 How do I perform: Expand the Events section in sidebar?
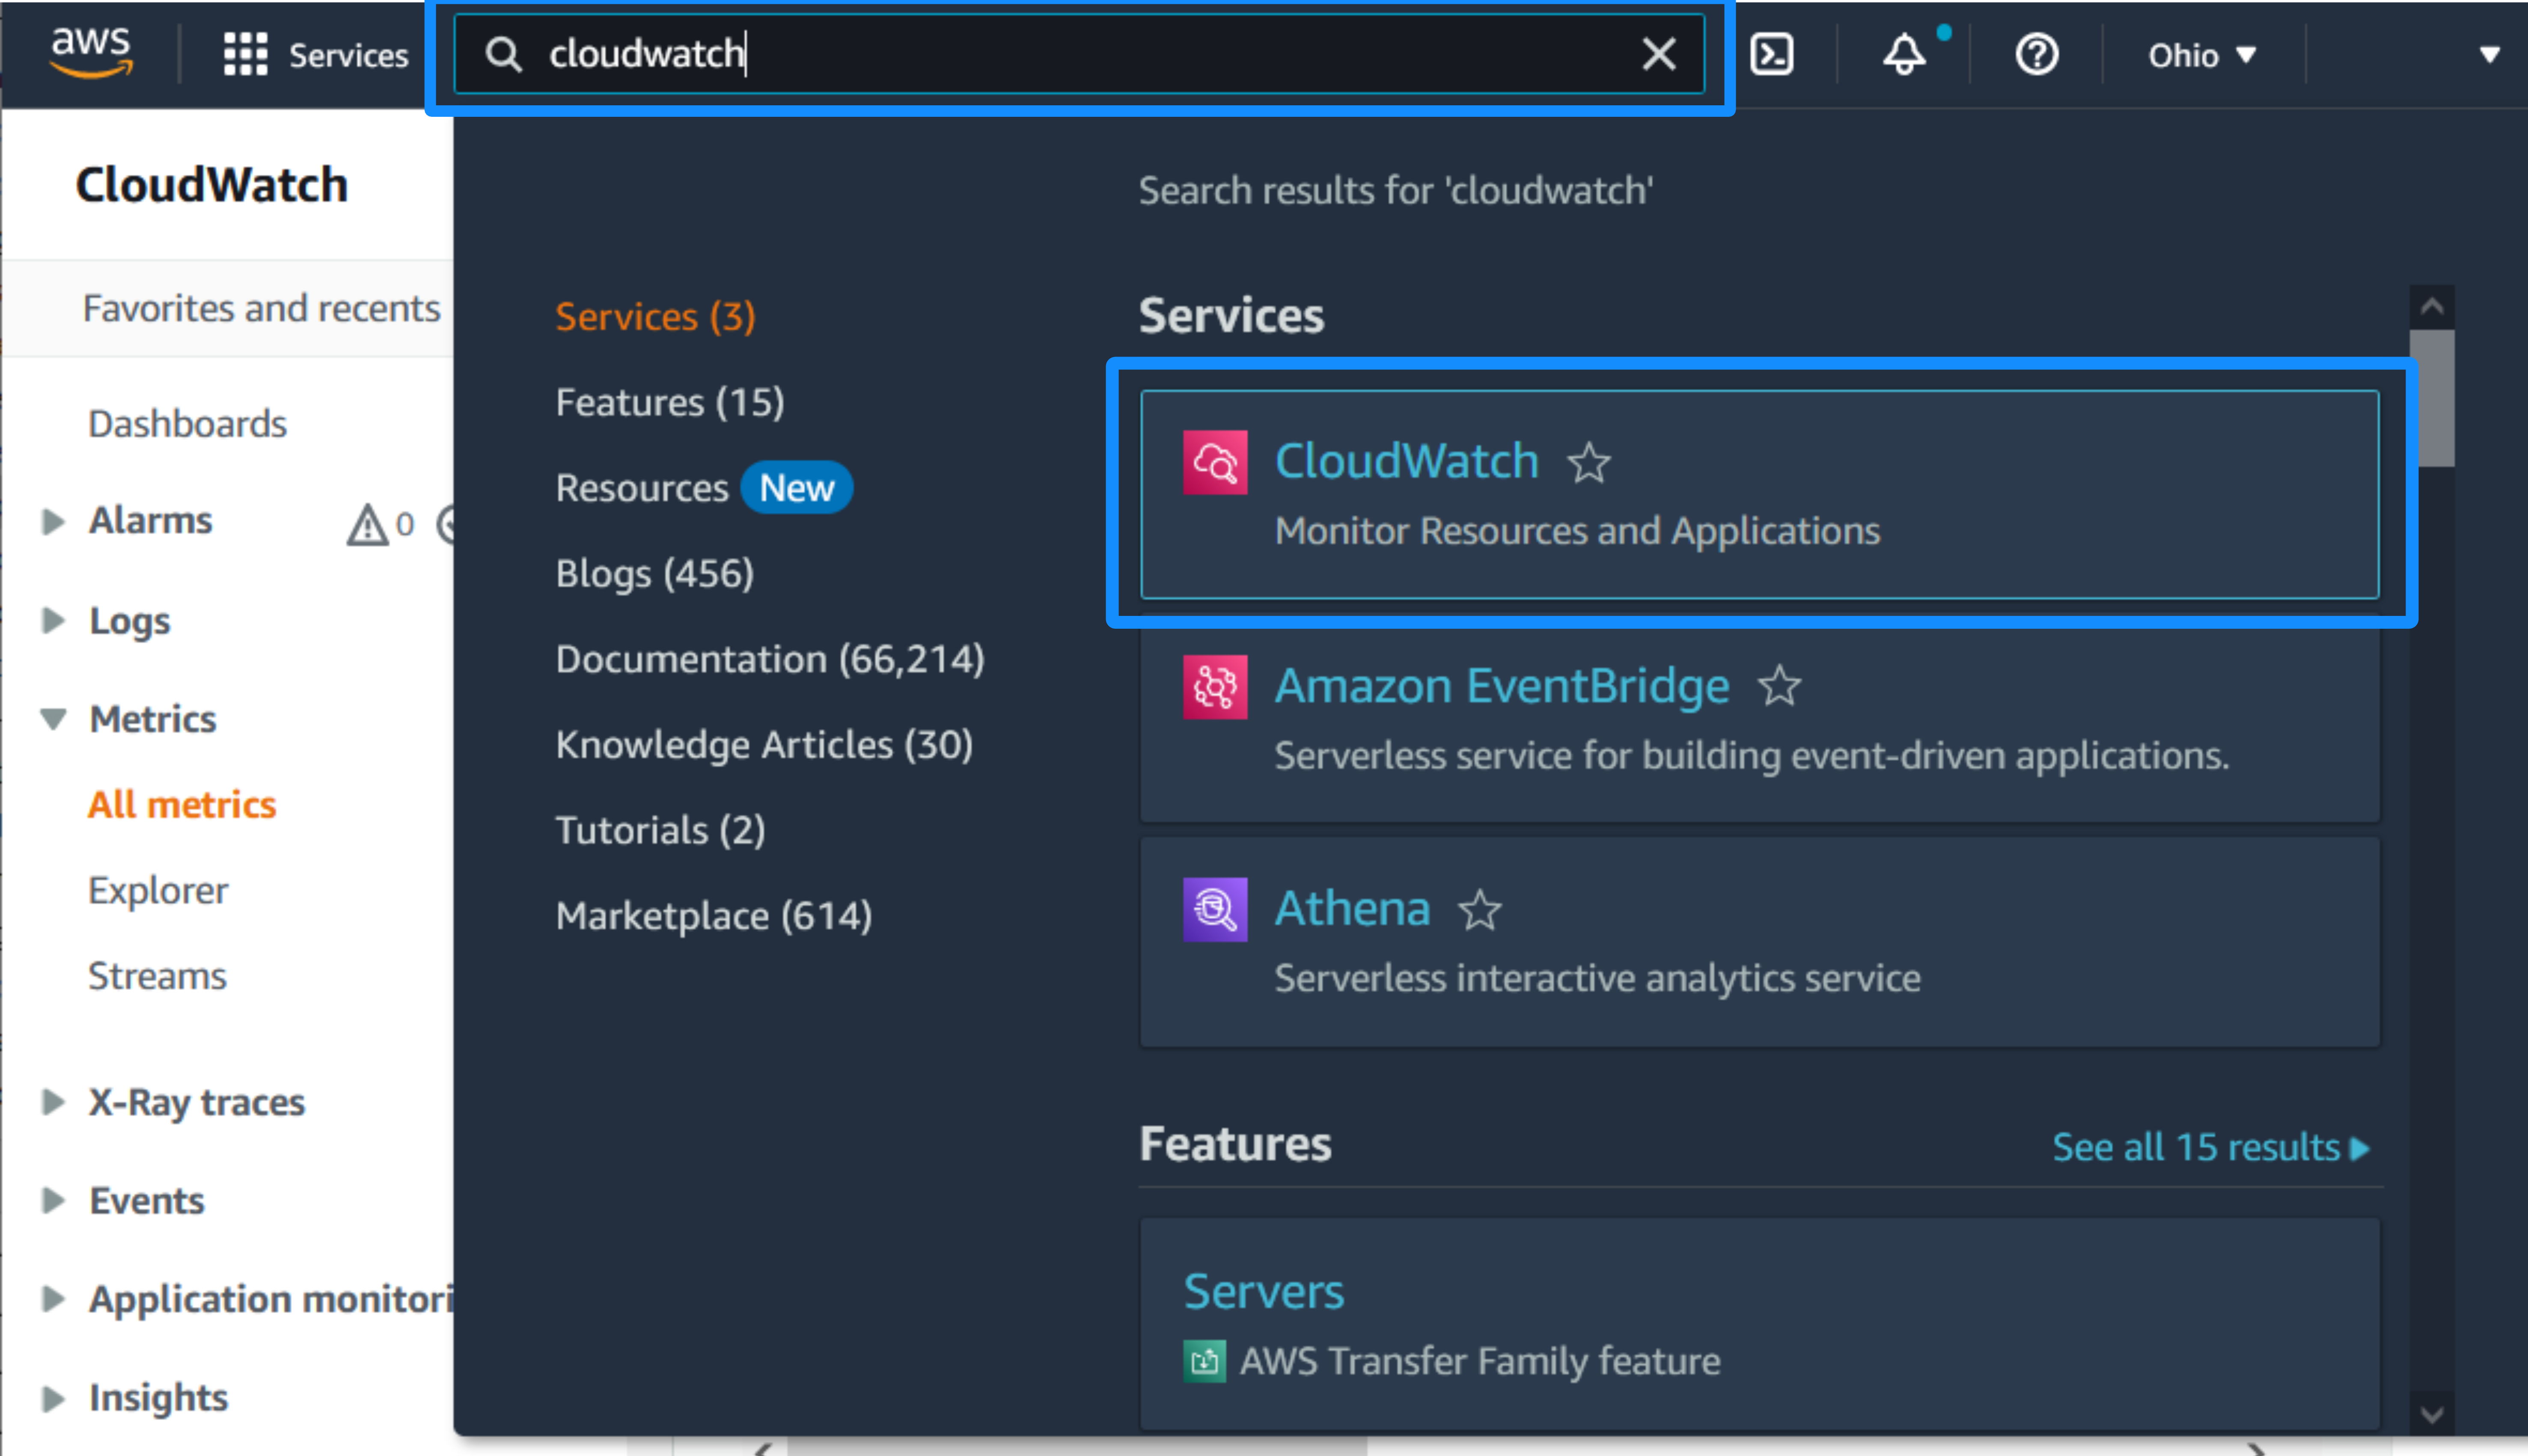(52, 1199)
